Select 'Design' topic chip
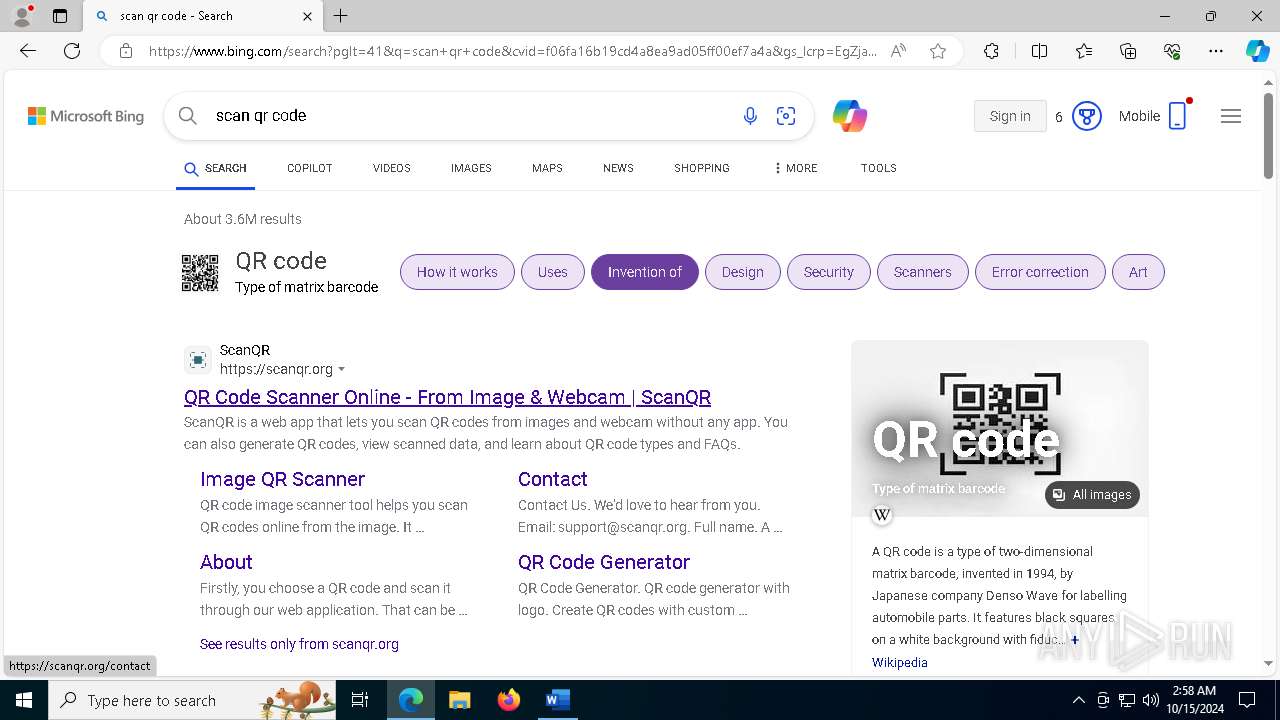 743,272
